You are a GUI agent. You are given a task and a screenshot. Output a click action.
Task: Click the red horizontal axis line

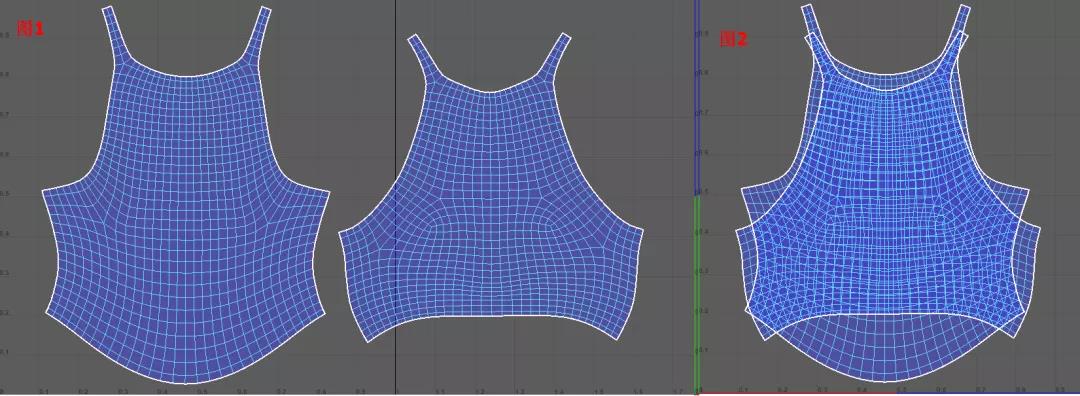[889, 393]
